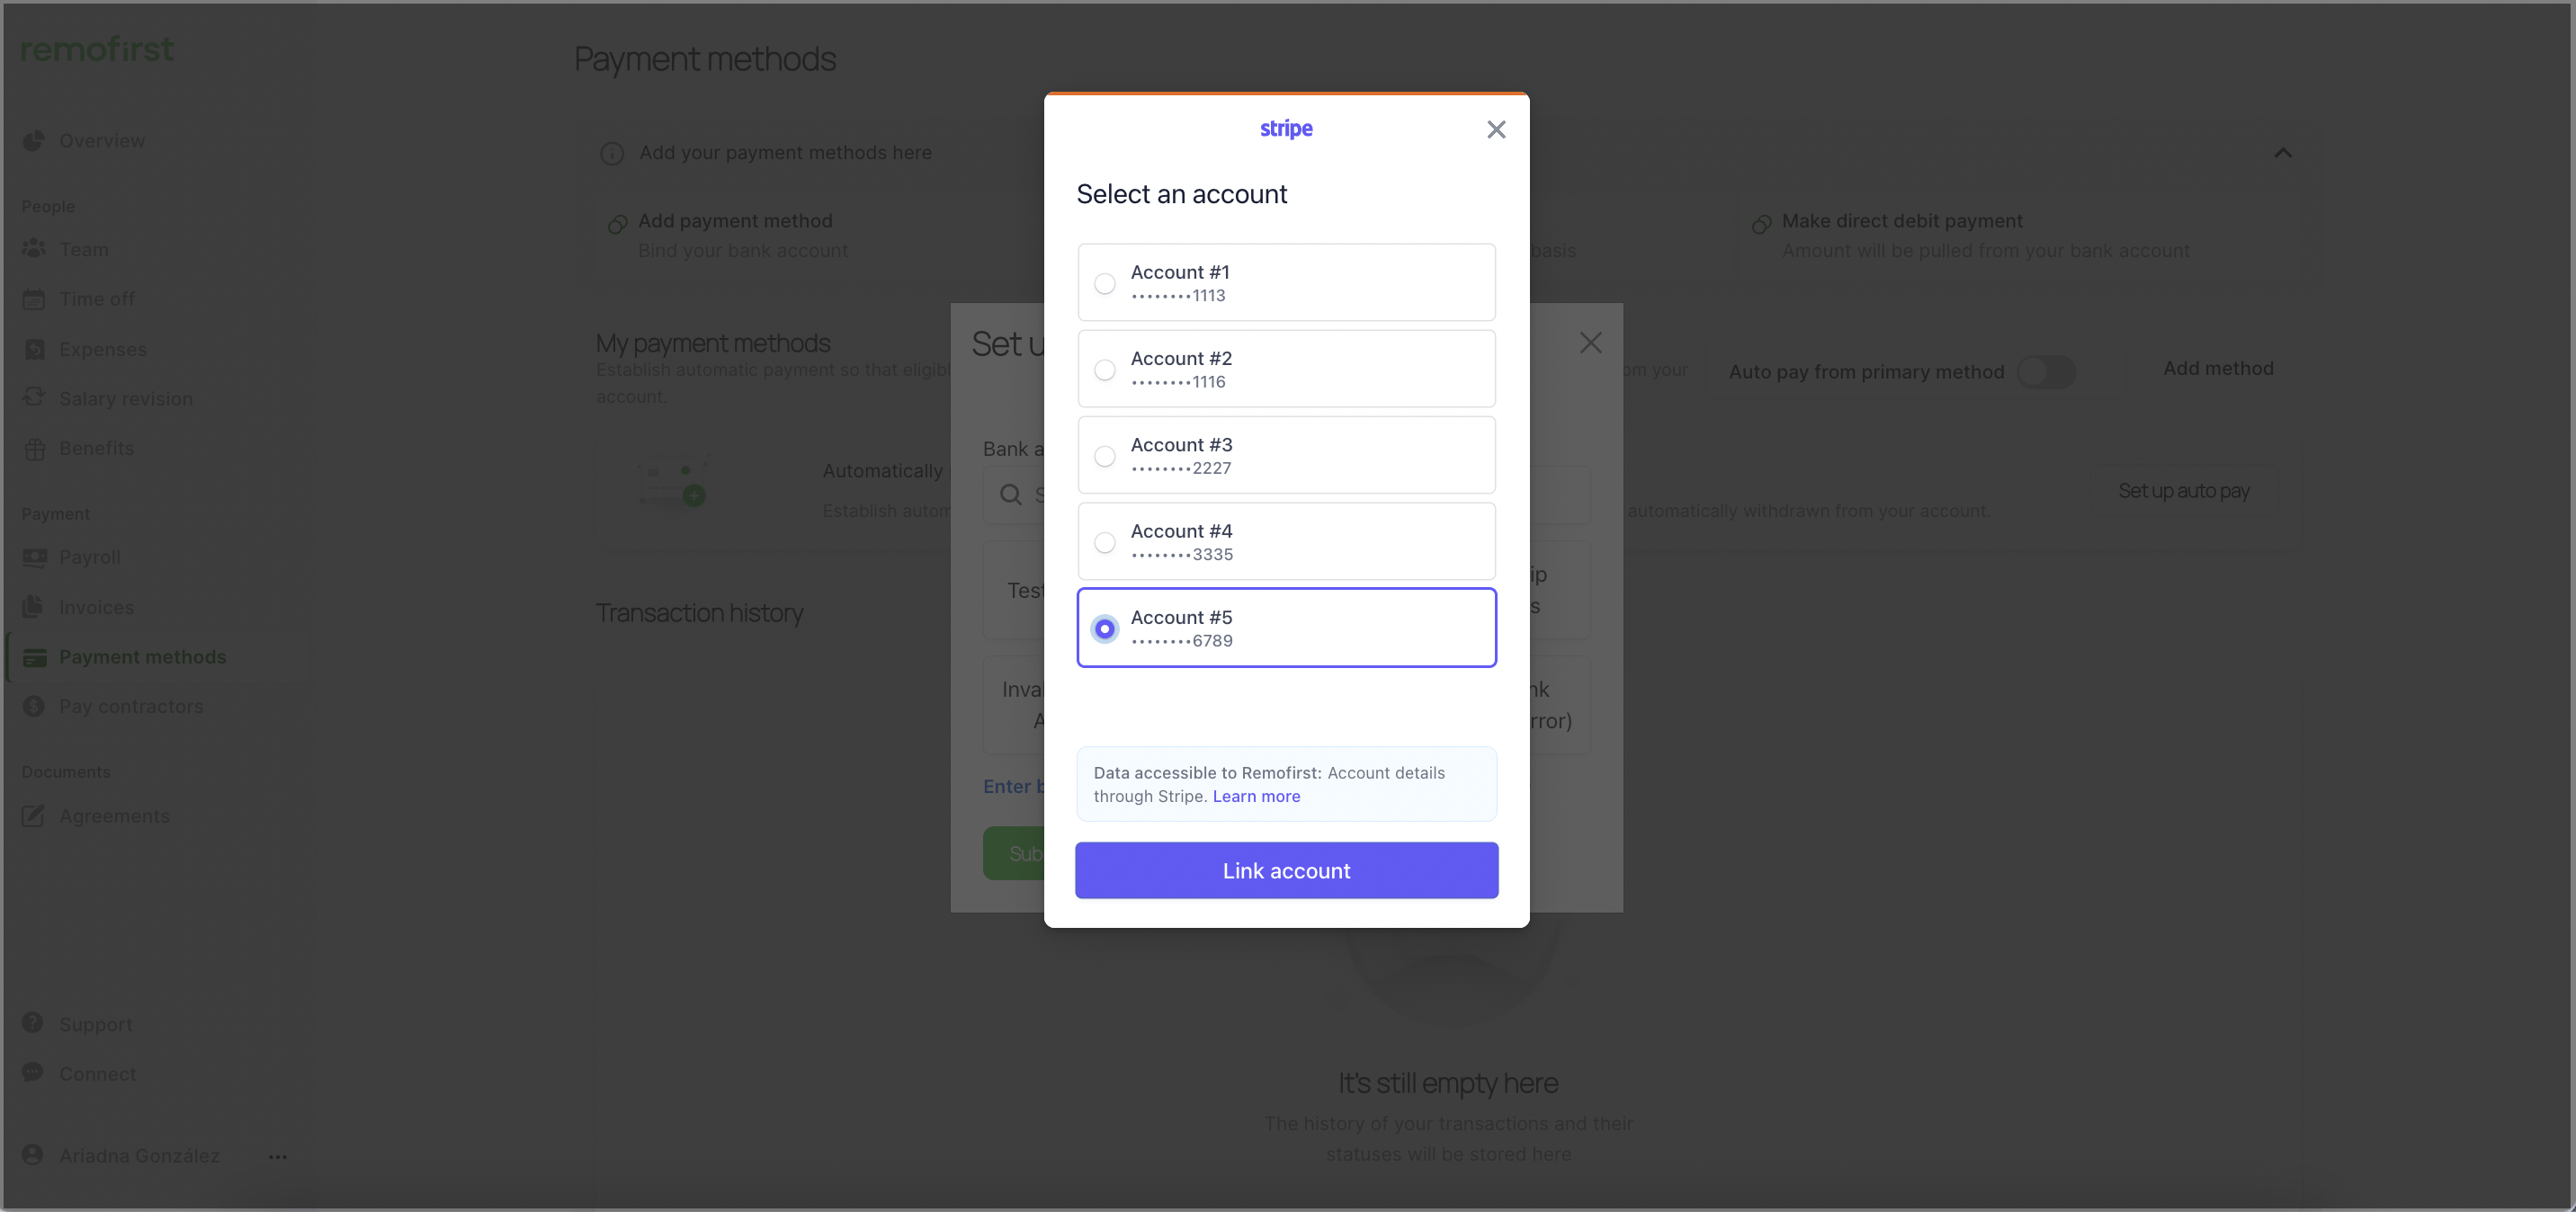Select the Benefits gift icon
2576x1212 pixels.
click(x=34, y=447)
